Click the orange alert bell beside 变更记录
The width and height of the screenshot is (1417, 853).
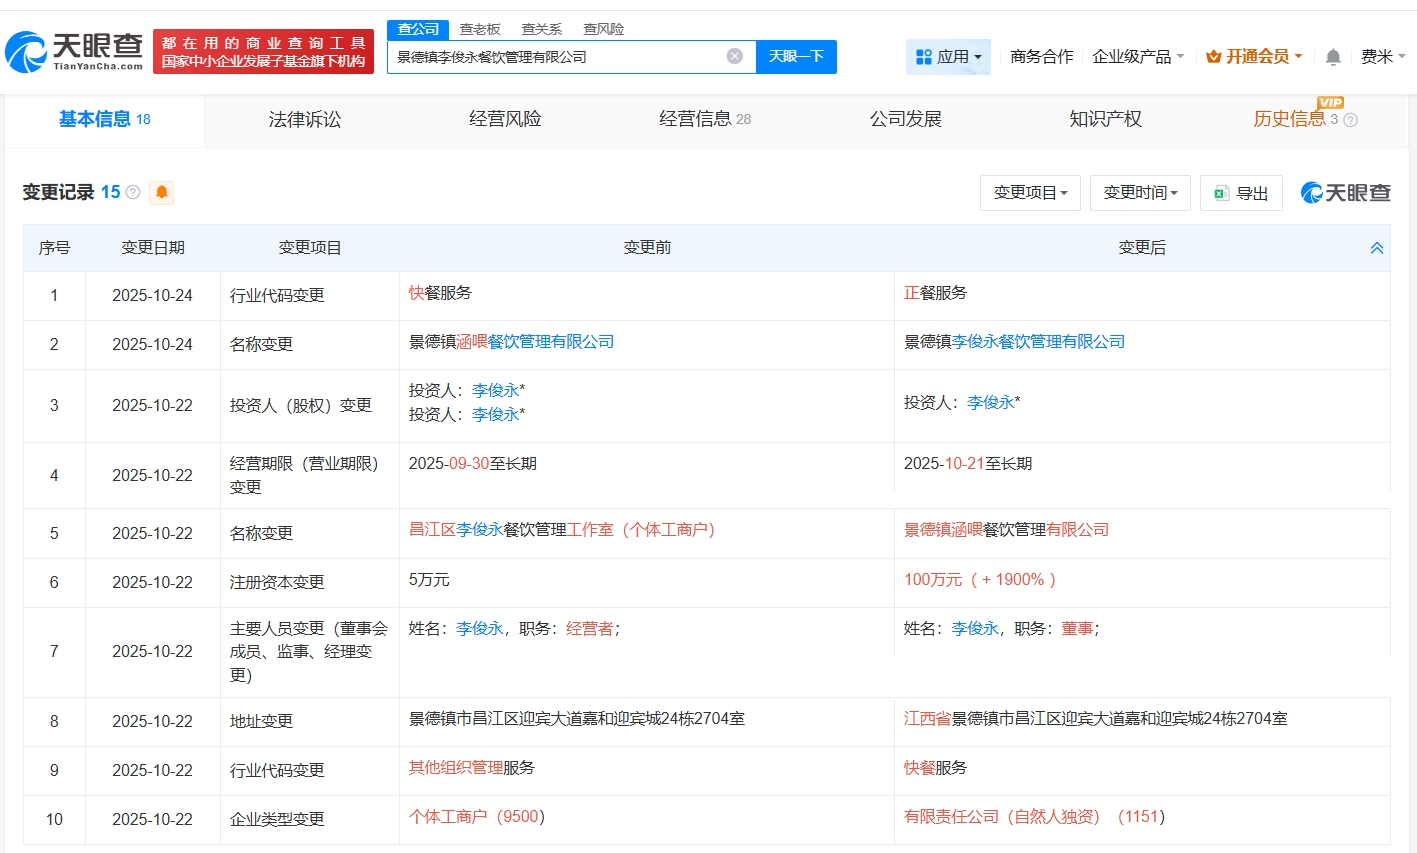(161, 192)
